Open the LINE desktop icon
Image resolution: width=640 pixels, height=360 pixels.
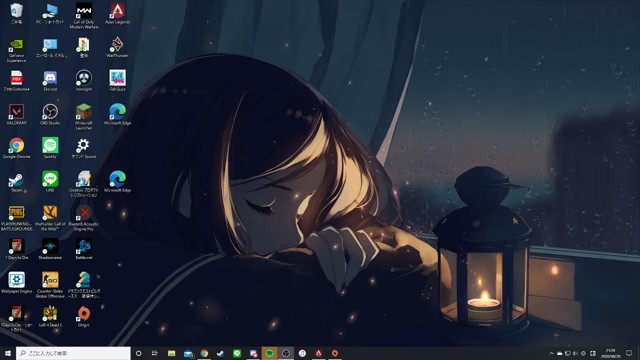(x=50, y=182)
